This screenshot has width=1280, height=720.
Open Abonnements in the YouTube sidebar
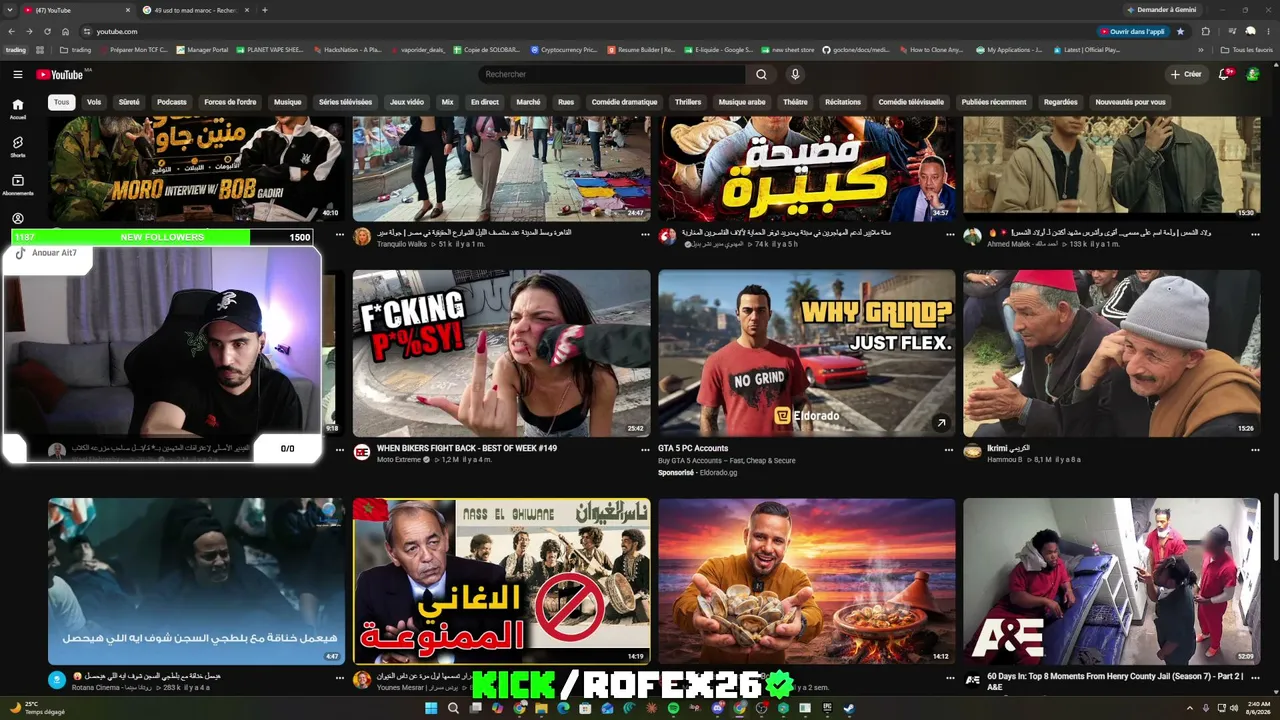pyautogui.click(x=18, y=185)
